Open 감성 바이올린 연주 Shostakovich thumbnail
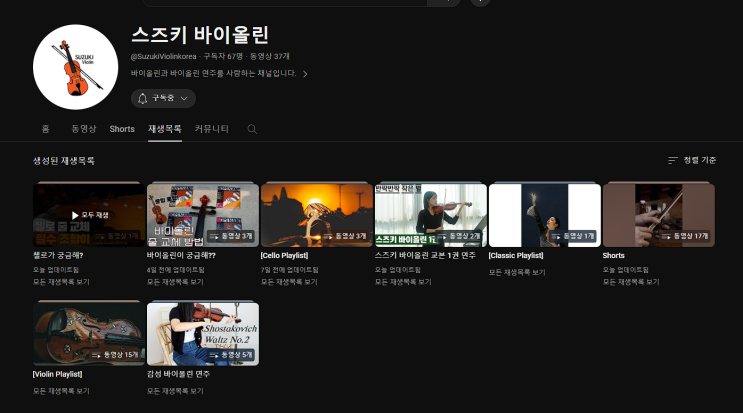Viewport: 743px width, 413px height. pyautogui.click(x=203, y=334)
